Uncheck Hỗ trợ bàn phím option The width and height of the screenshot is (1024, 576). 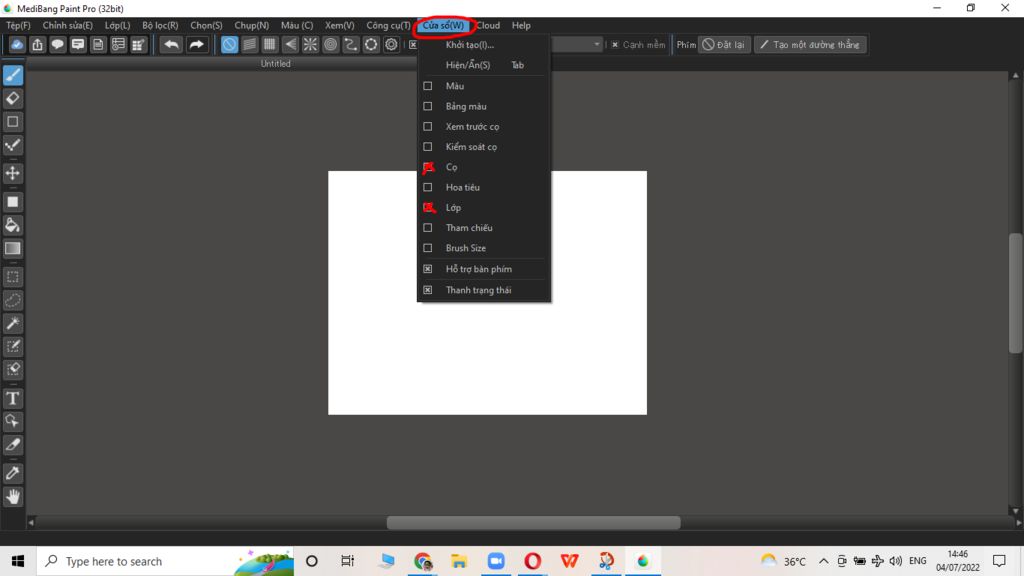pyautogui.click(x=428, y=268)
